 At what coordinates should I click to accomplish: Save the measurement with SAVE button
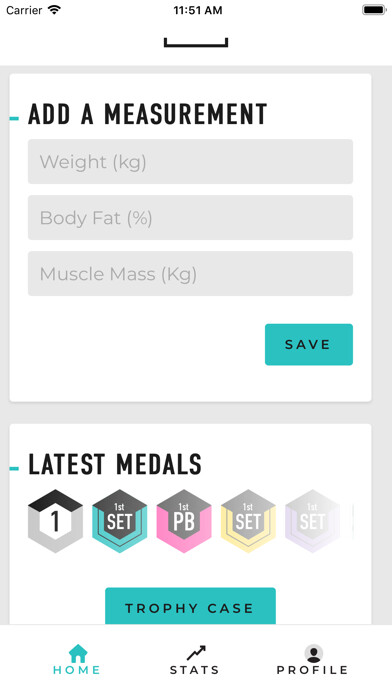[x=309, y=344]
